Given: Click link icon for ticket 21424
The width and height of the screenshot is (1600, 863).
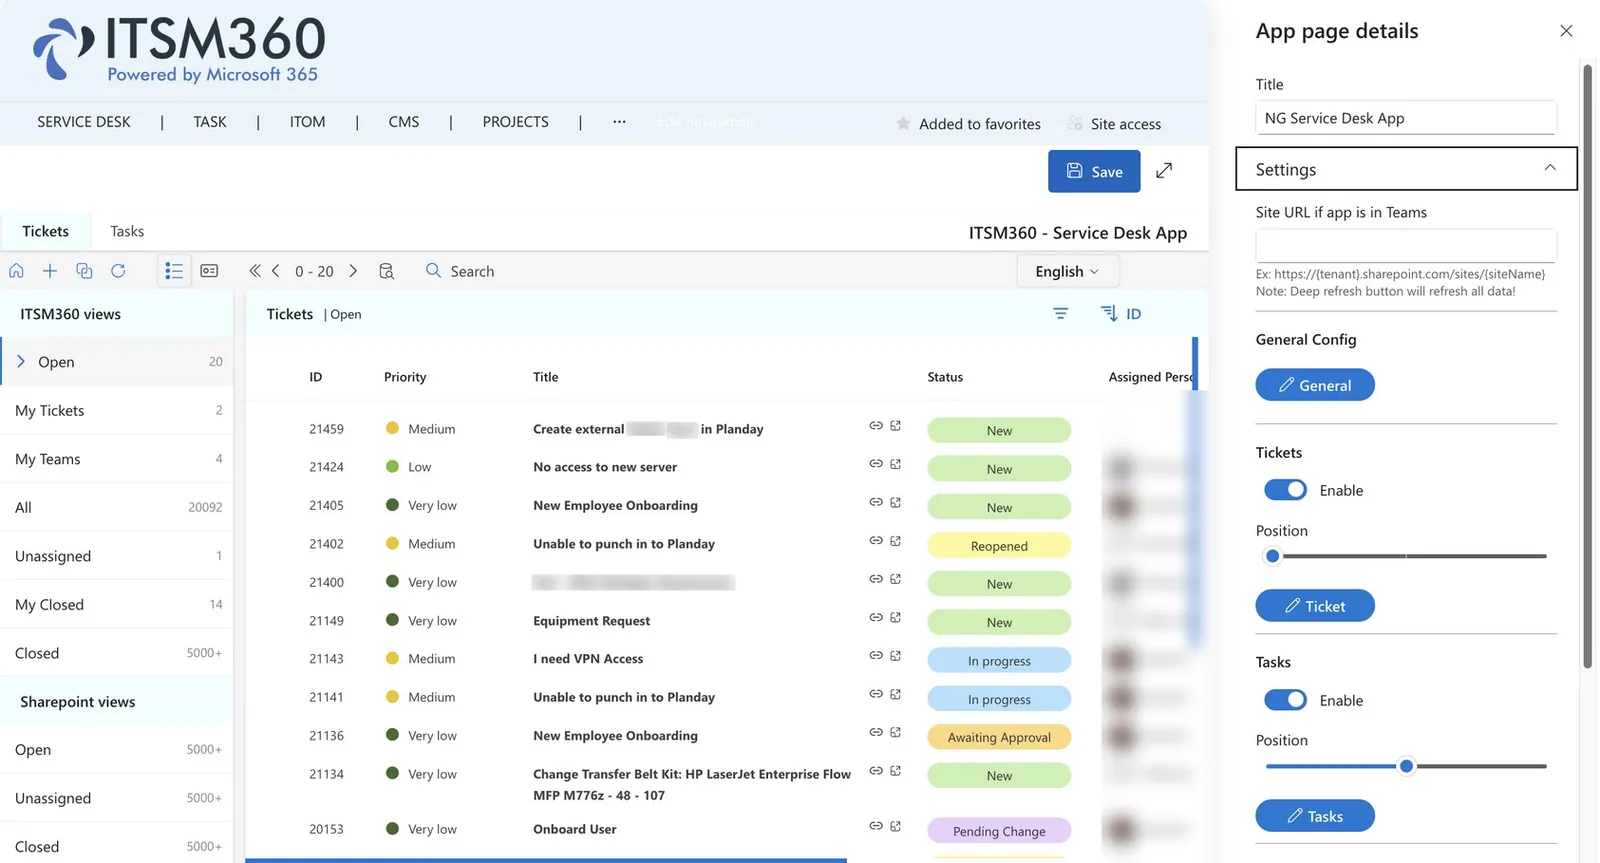Looking at the screenshot, I should 876,464.
